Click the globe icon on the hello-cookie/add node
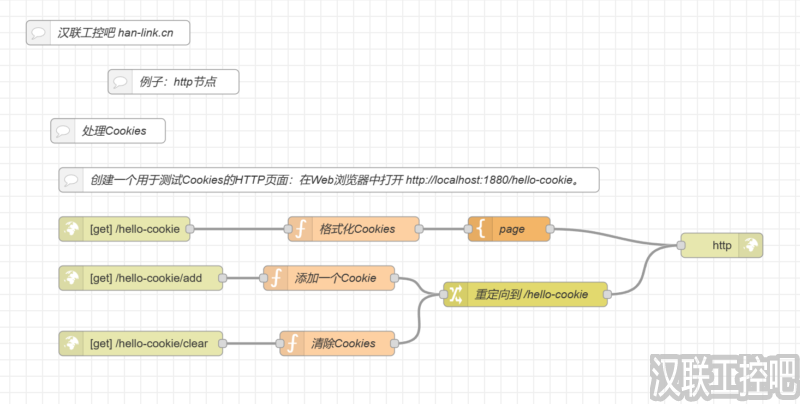 click(x=72, y=278)
